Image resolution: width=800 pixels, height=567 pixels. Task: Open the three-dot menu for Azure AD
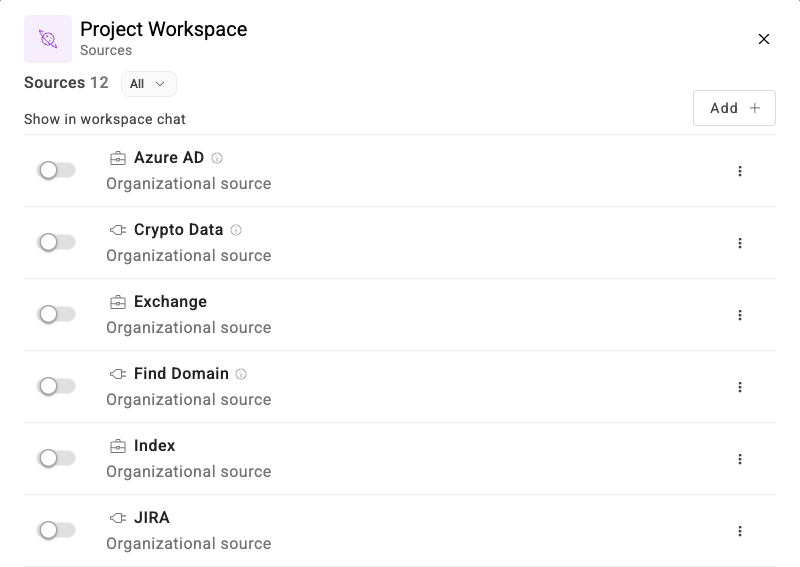(x=740, y=171)
